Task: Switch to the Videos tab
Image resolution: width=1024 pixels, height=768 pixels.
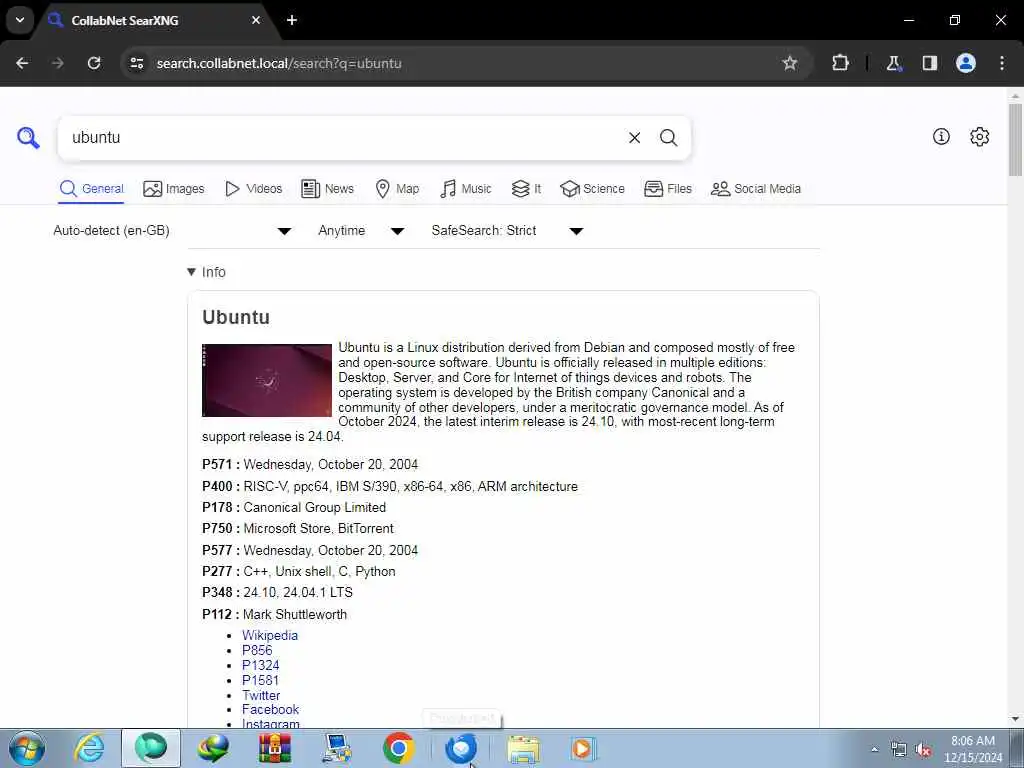Action: click(253, 189)
